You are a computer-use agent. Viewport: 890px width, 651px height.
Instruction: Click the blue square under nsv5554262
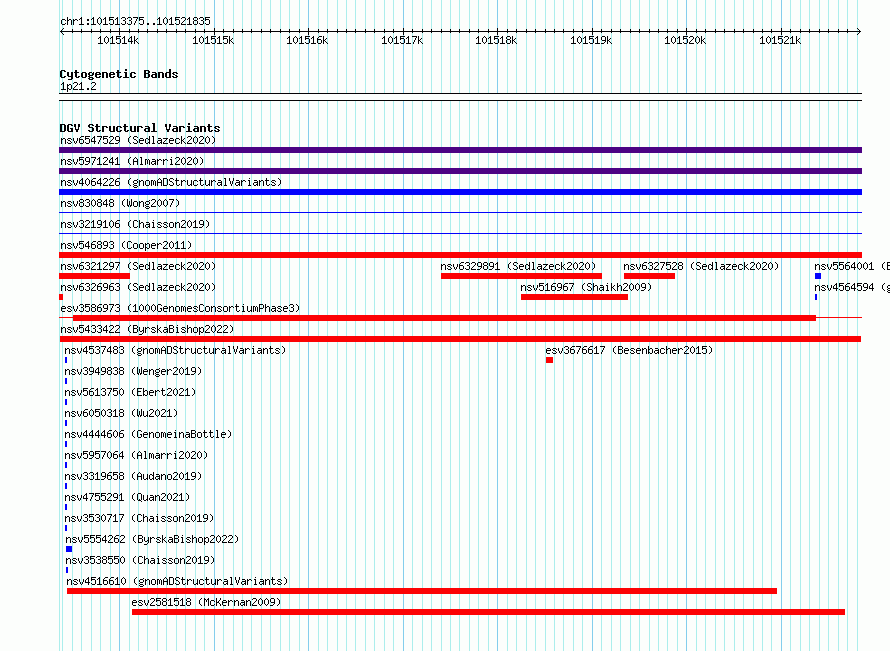(x=69, y=549)
